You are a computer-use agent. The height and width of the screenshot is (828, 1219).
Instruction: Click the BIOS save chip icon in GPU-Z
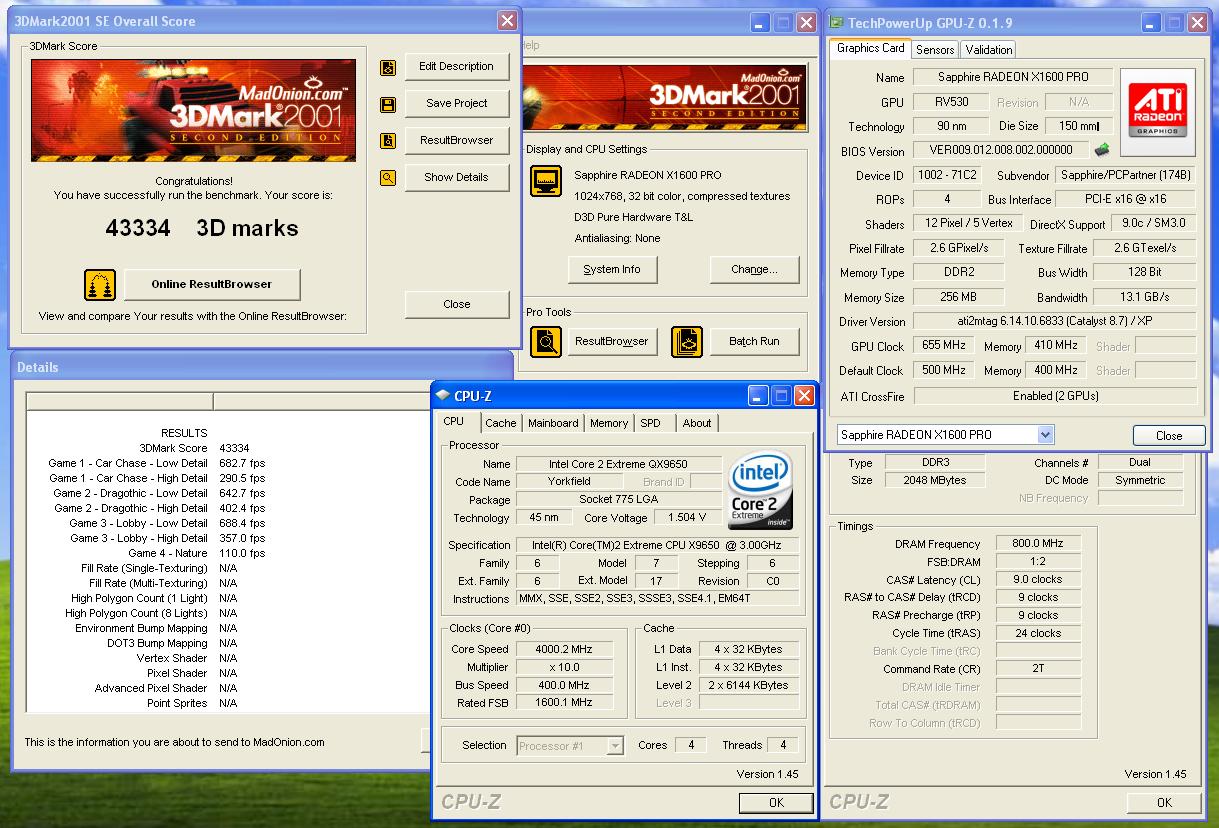click(x=1102, y=151)
